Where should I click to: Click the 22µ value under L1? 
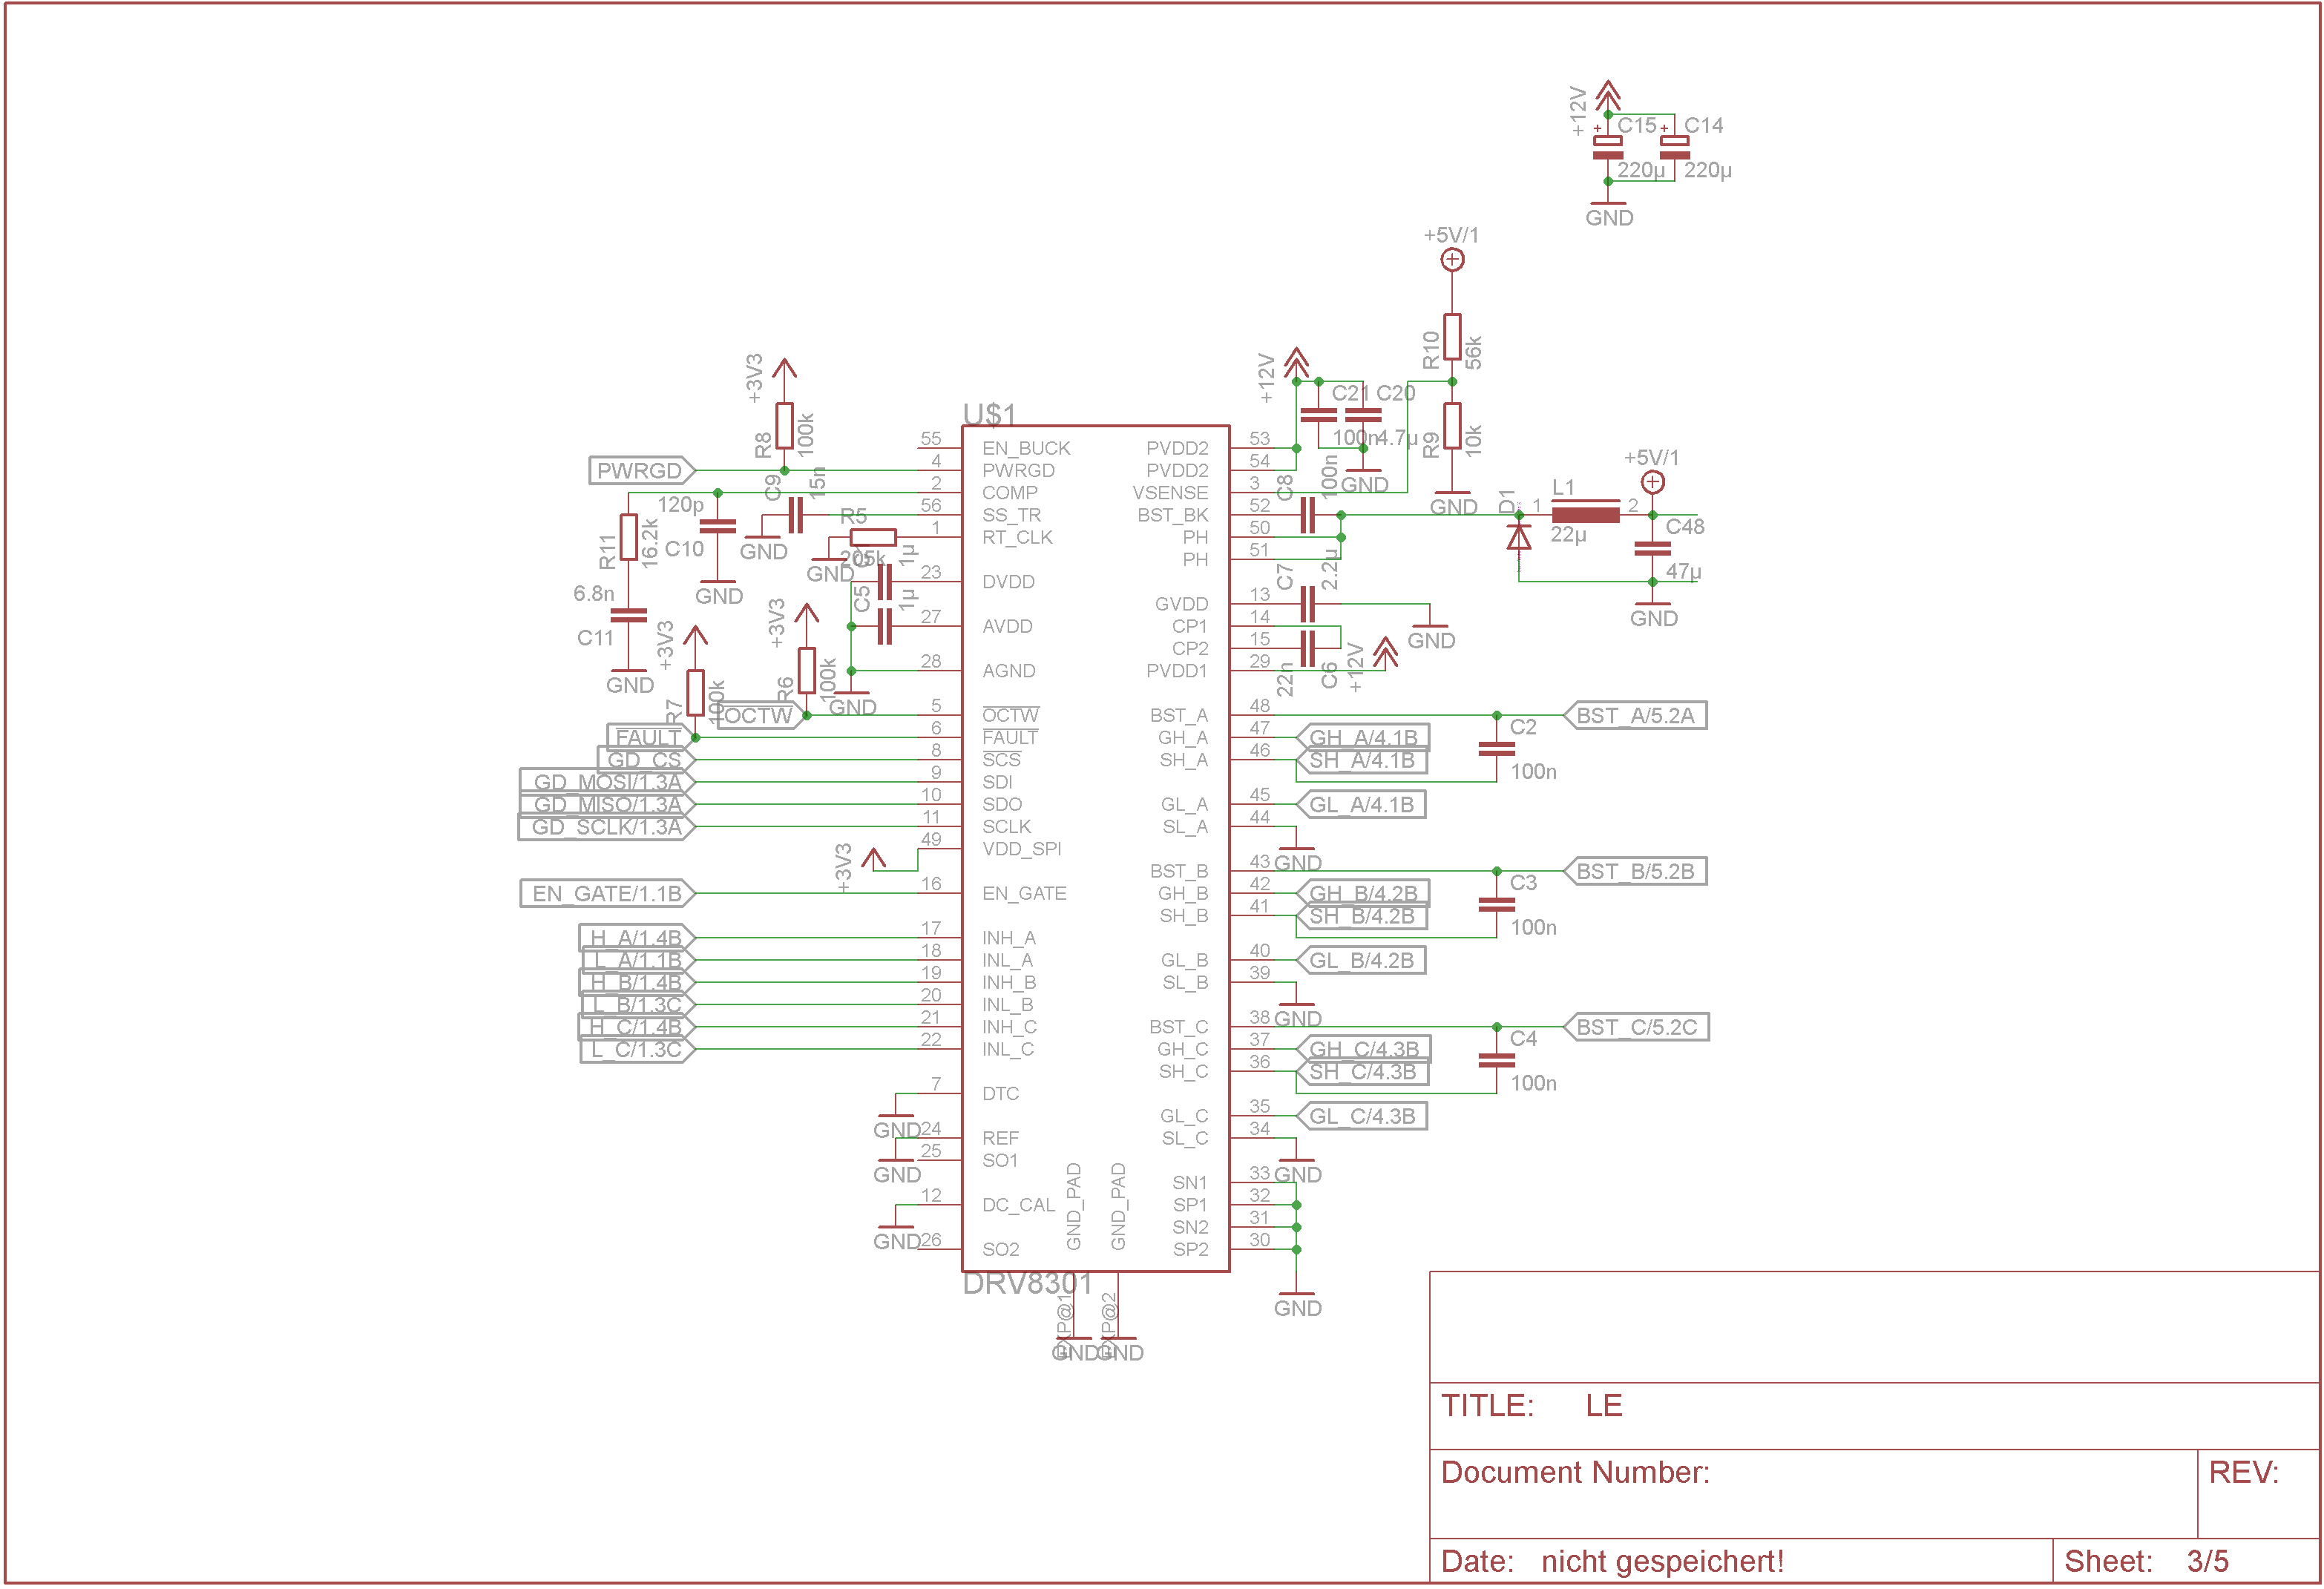1569,536
